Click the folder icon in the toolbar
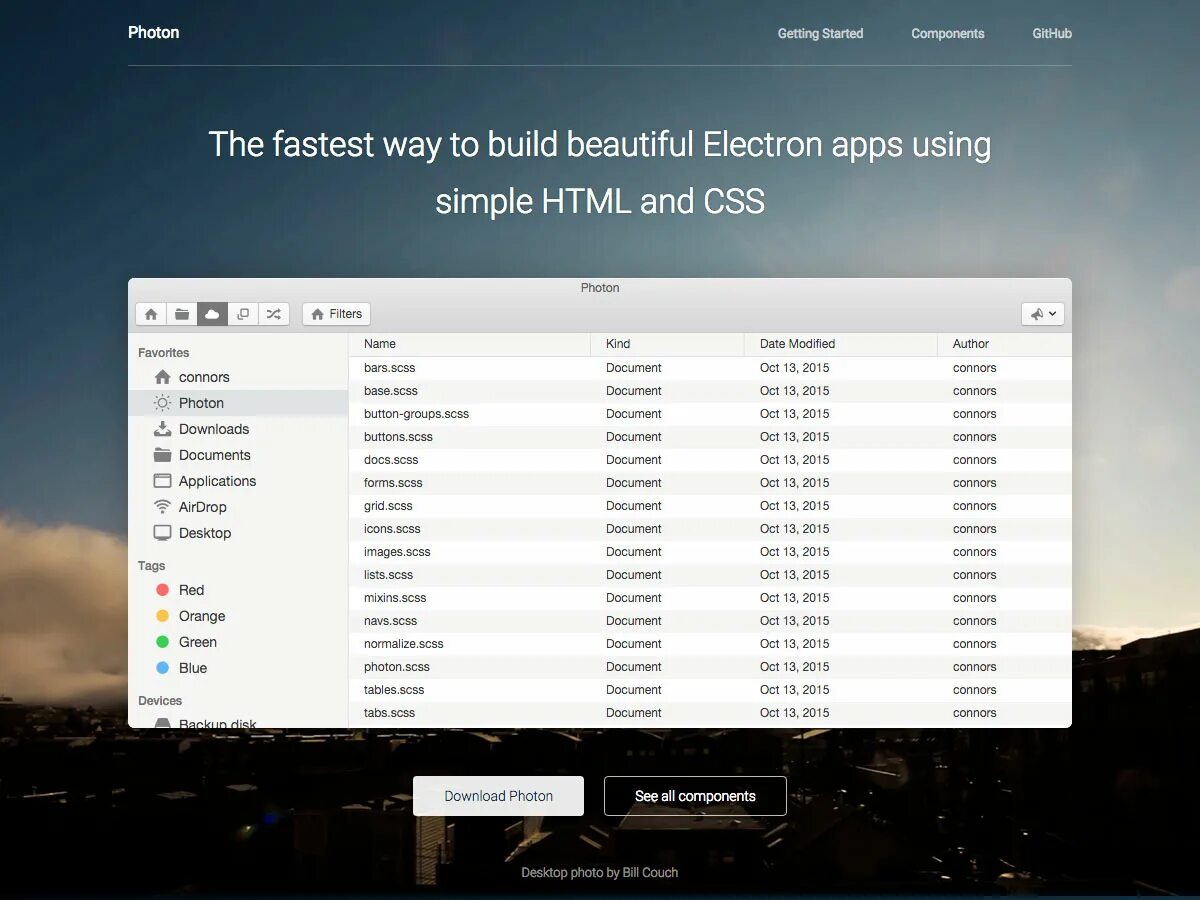The image size is (1200, 900). point(182,314)
